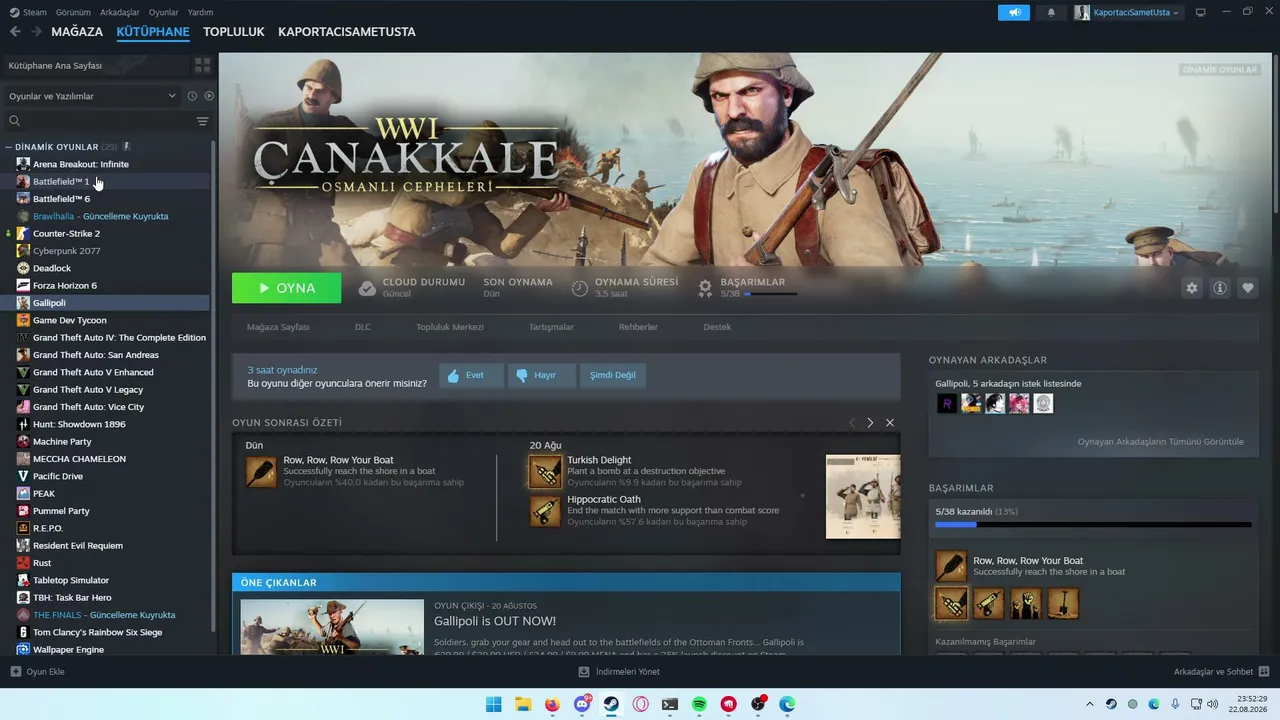Open İndirmeleri Yönet downloads manager
This screenshot has width=1280, height=720.
tap(619, 672)
